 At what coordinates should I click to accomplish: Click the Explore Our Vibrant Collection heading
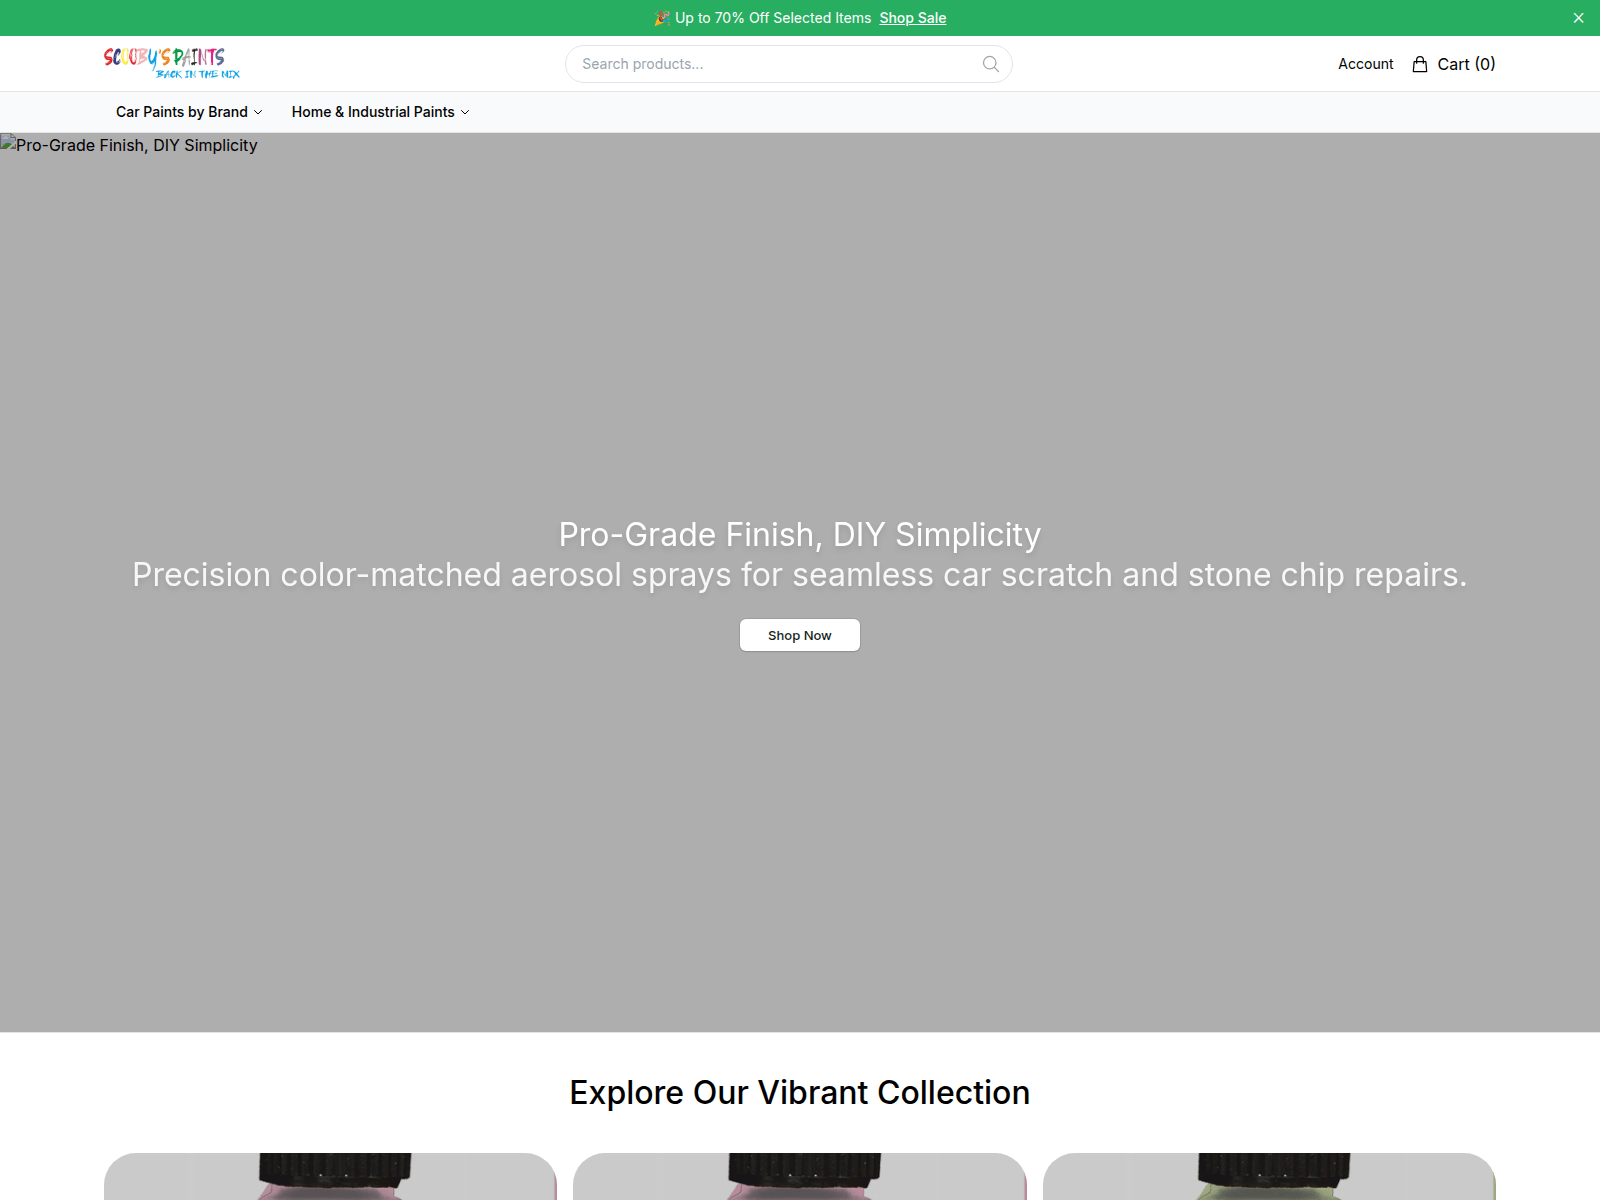(x=800, y=1093)
